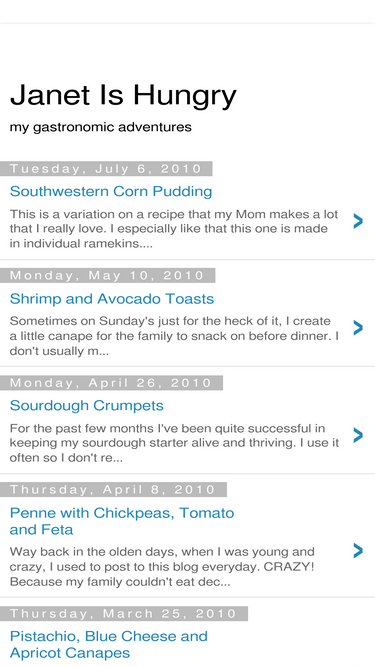Click the 'my gastronomic adventures' subtitle
This screenshot has height=667, width=375.
(x=101, y=127)
